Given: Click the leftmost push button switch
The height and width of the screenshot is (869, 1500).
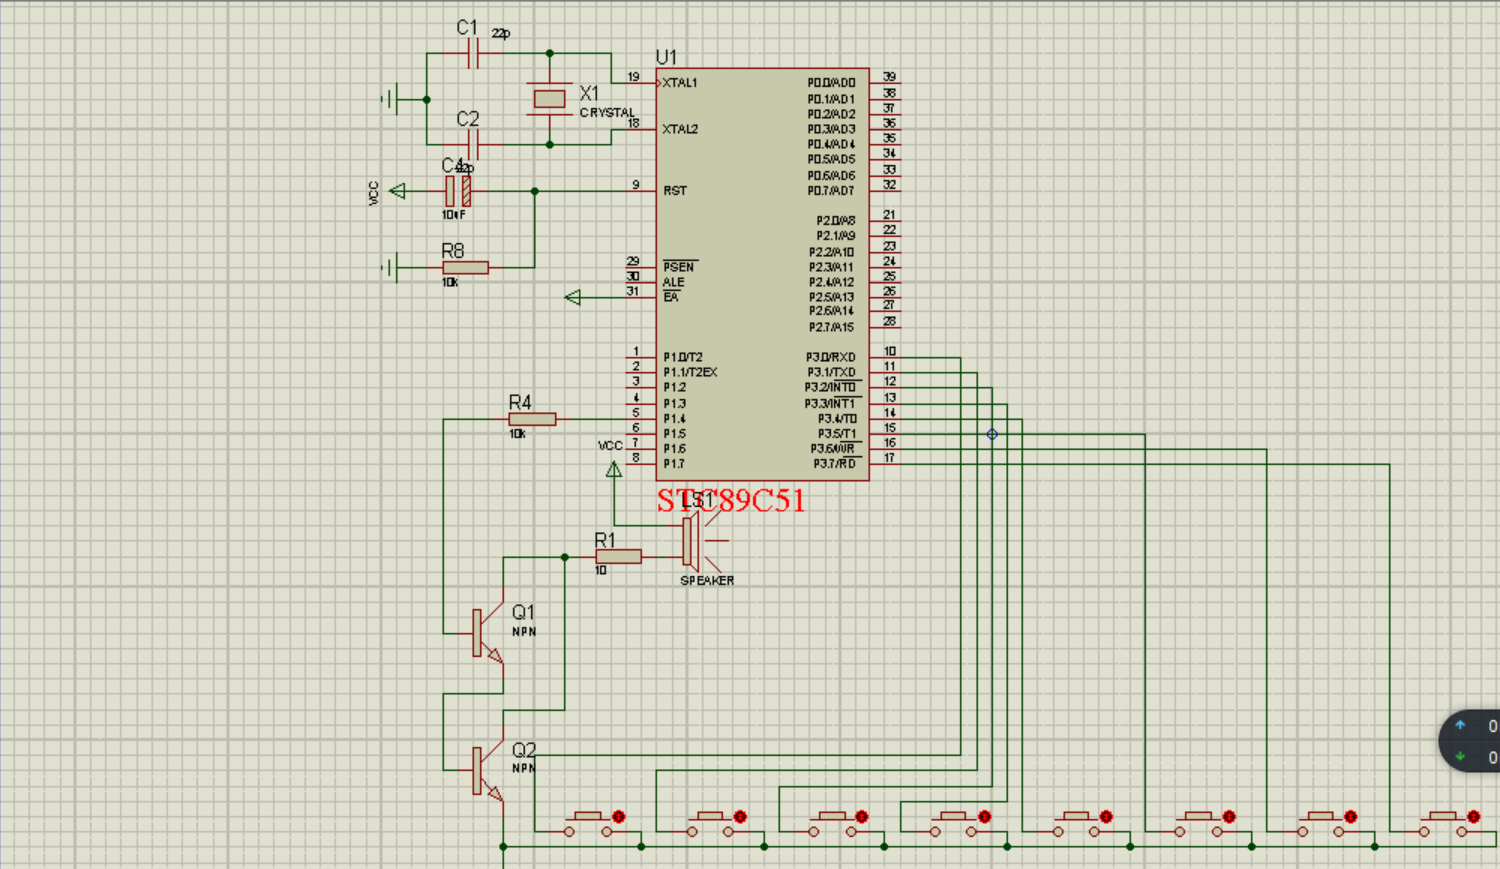Looking at the screenshot, I should pyautogui.click(x=588, y=826).
